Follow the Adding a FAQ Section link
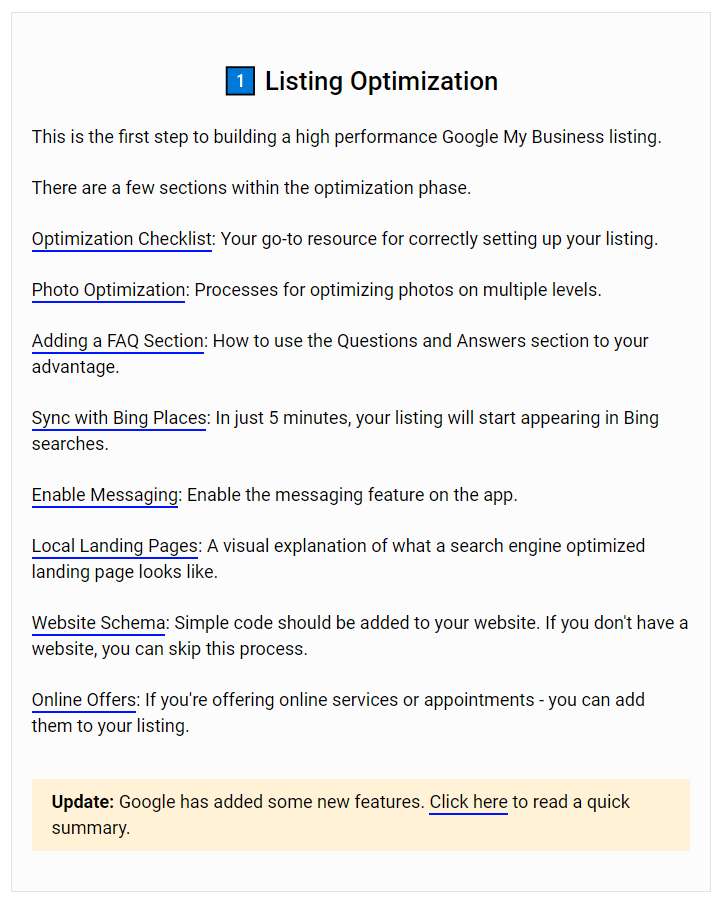The height and width of the screenshot is (904, 725). 118,341
